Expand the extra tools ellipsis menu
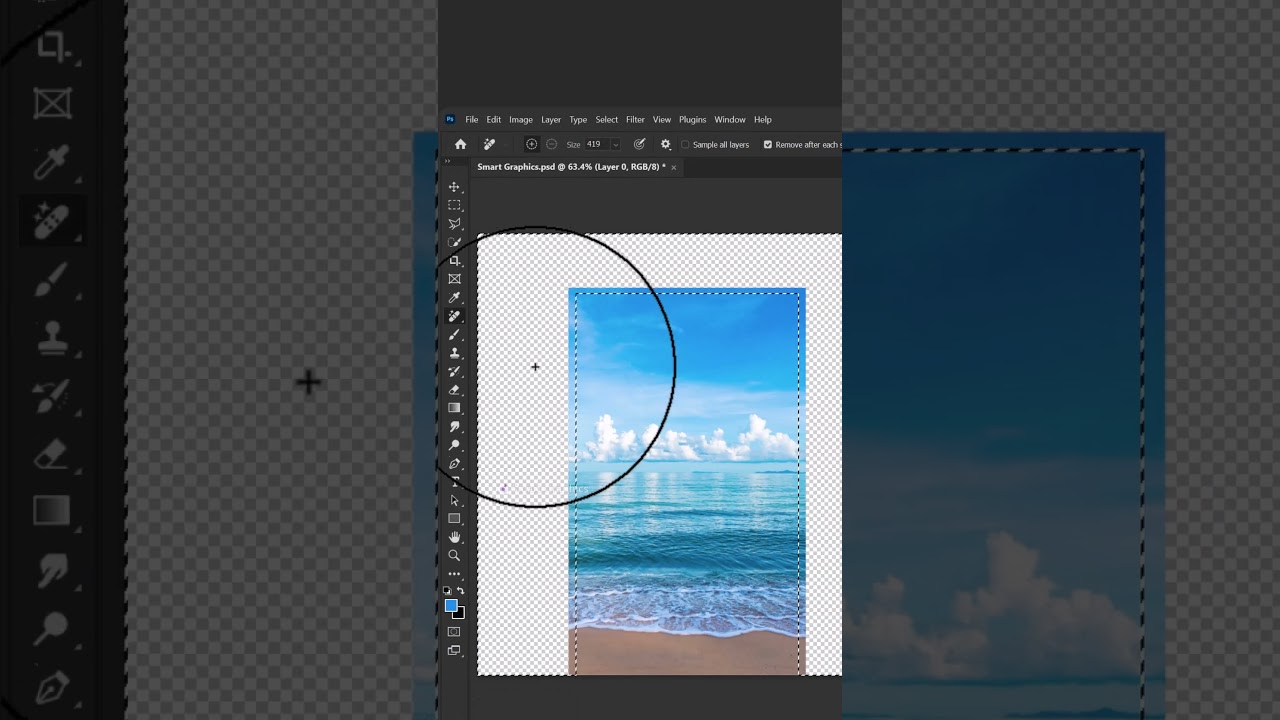This screenshot has height=720, width=1280. click(455, 574)
